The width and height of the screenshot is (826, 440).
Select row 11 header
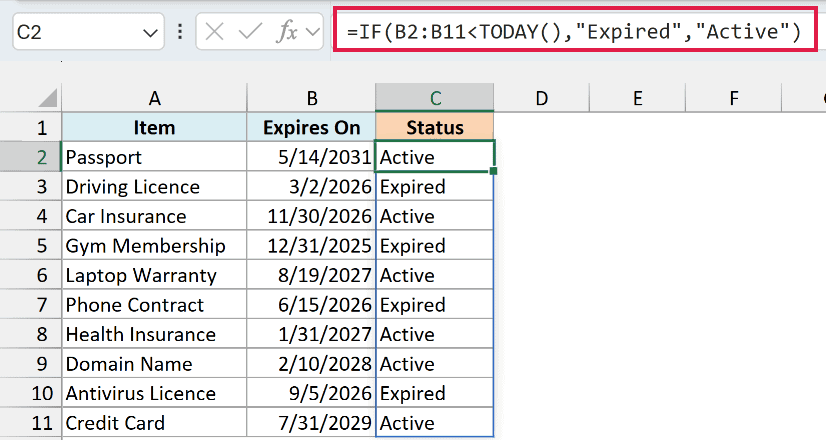(x=31, y=423)
